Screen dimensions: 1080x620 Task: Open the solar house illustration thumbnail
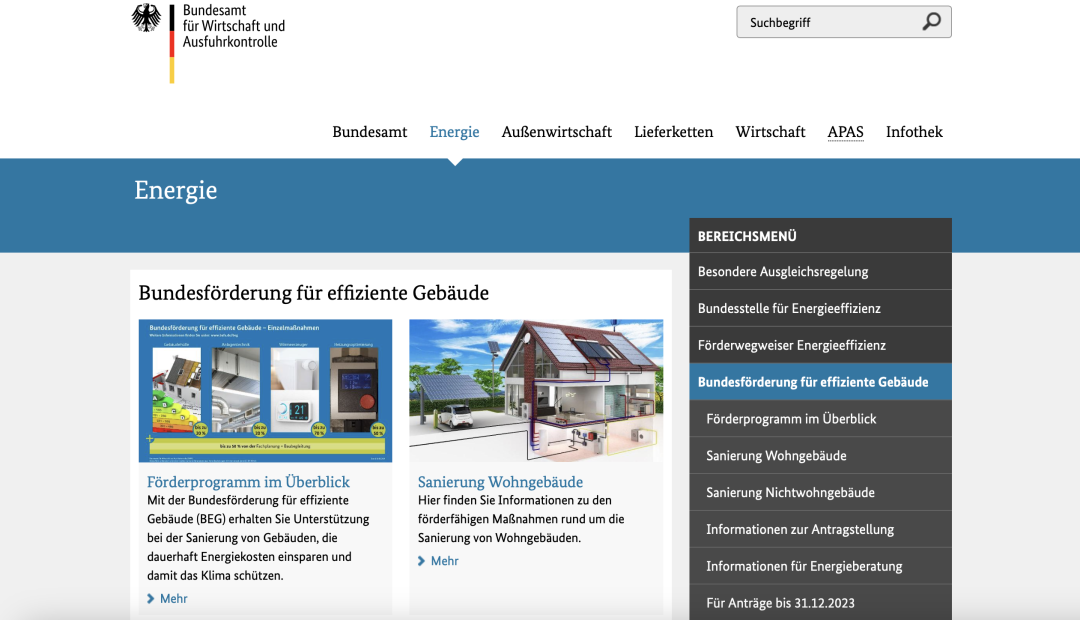[x=536, y=391]
